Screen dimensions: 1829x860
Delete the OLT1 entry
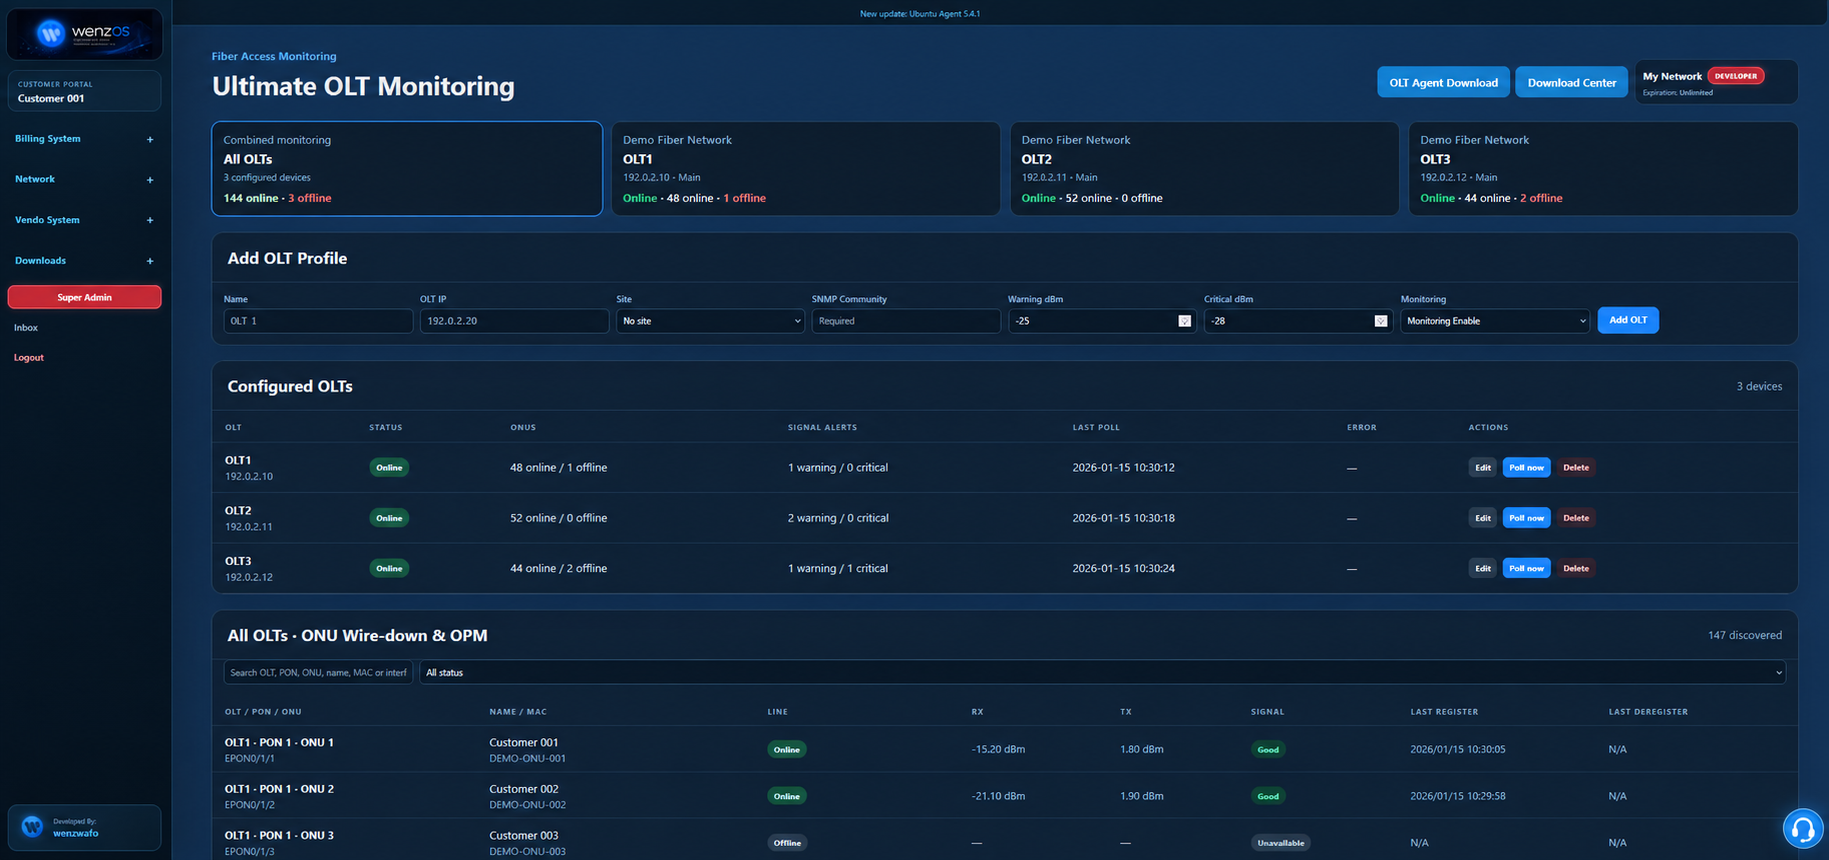1576,468
